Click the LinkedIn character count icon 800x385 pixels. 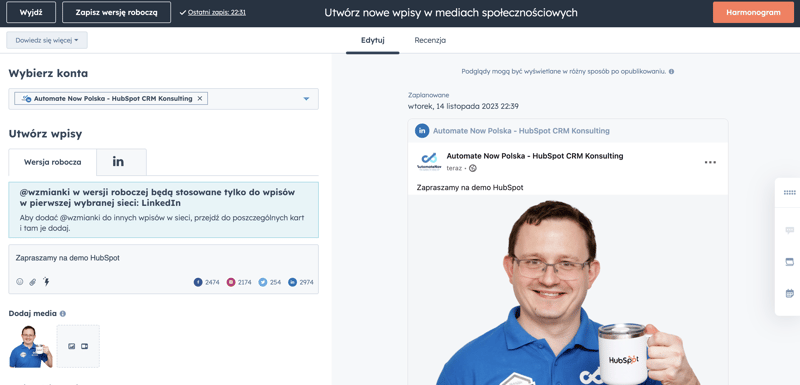tap(292, 282)
